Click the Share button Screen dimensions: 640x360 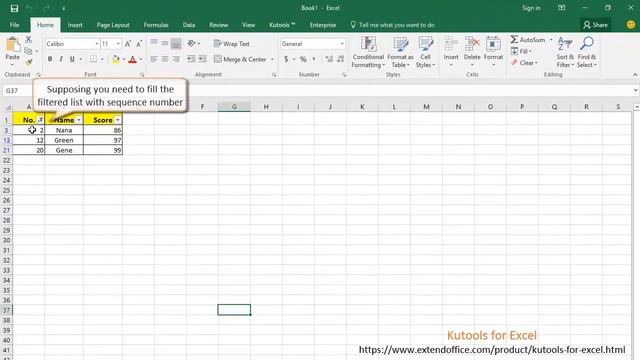click(596, 25)
